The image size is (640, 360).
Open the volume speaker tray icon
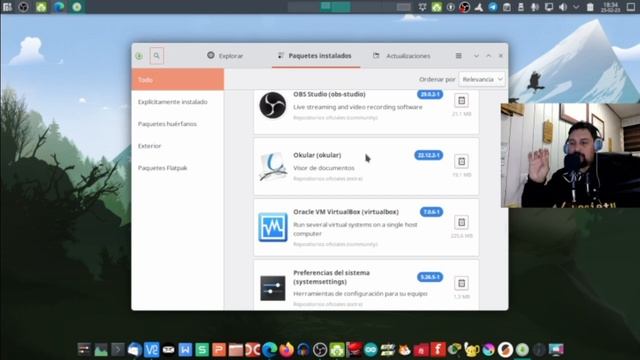coord(562,7)
